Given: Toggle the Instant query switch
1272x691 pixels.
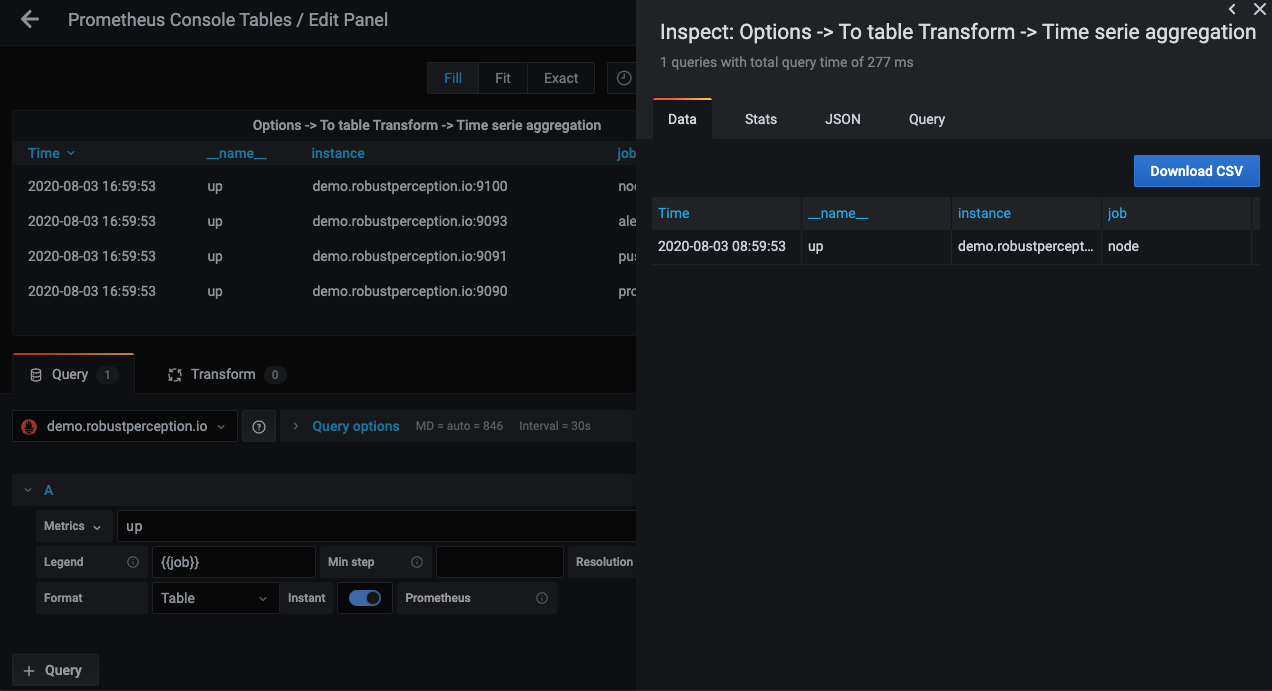Looking at the screenshot, I should click(x=365, y=598).
